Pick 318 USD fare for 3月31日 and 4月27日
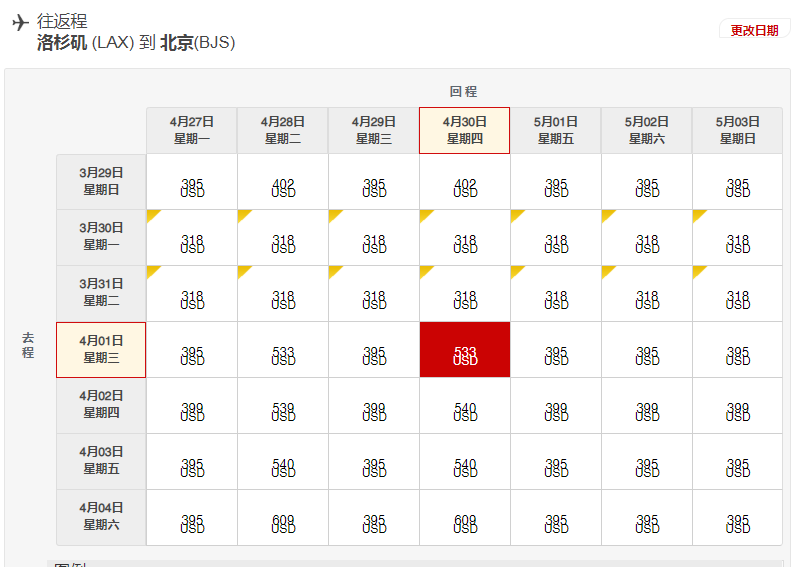Viewport: 792px width, 567px height. click(x=192, y=294)
